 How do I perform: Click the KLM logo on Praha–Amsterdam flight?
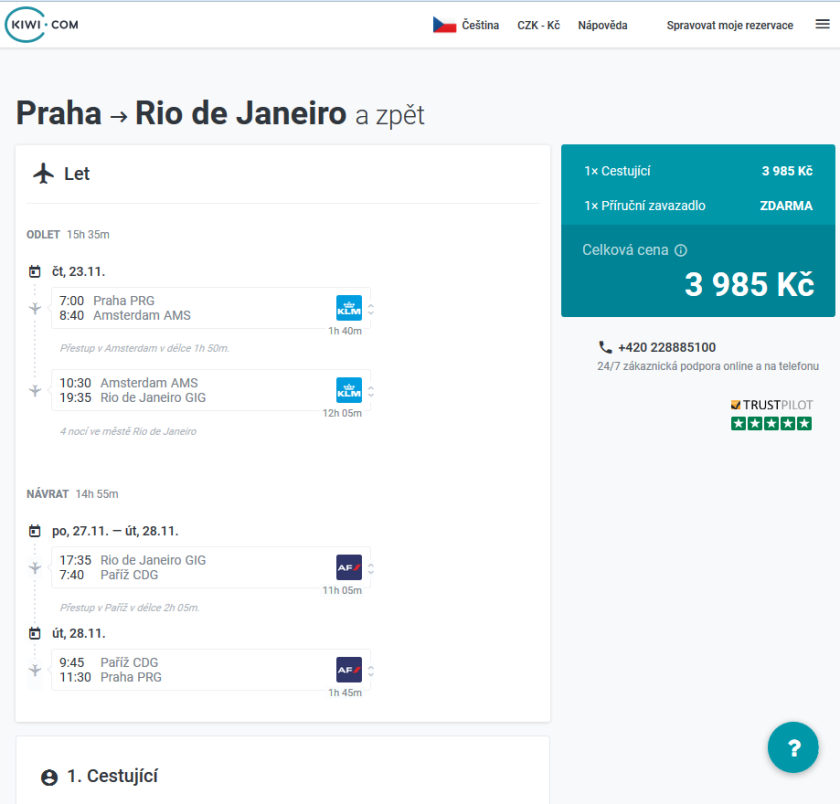(348, 308)
